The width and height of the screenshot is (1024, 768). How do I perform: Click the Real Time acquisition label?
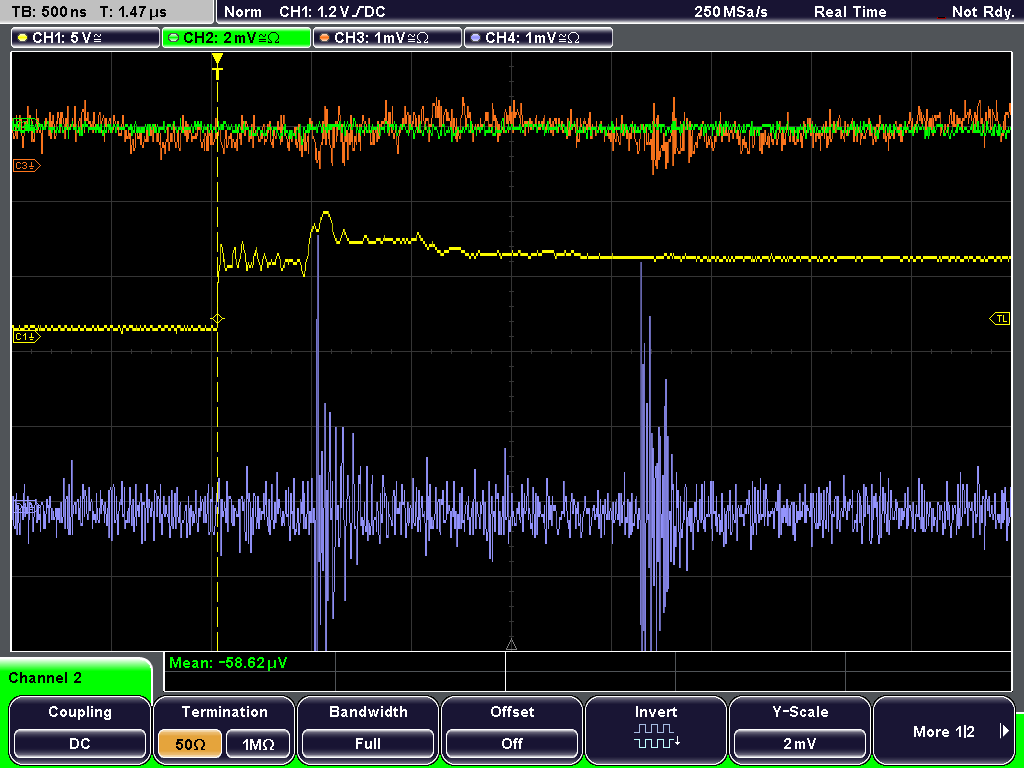point(850,12)
